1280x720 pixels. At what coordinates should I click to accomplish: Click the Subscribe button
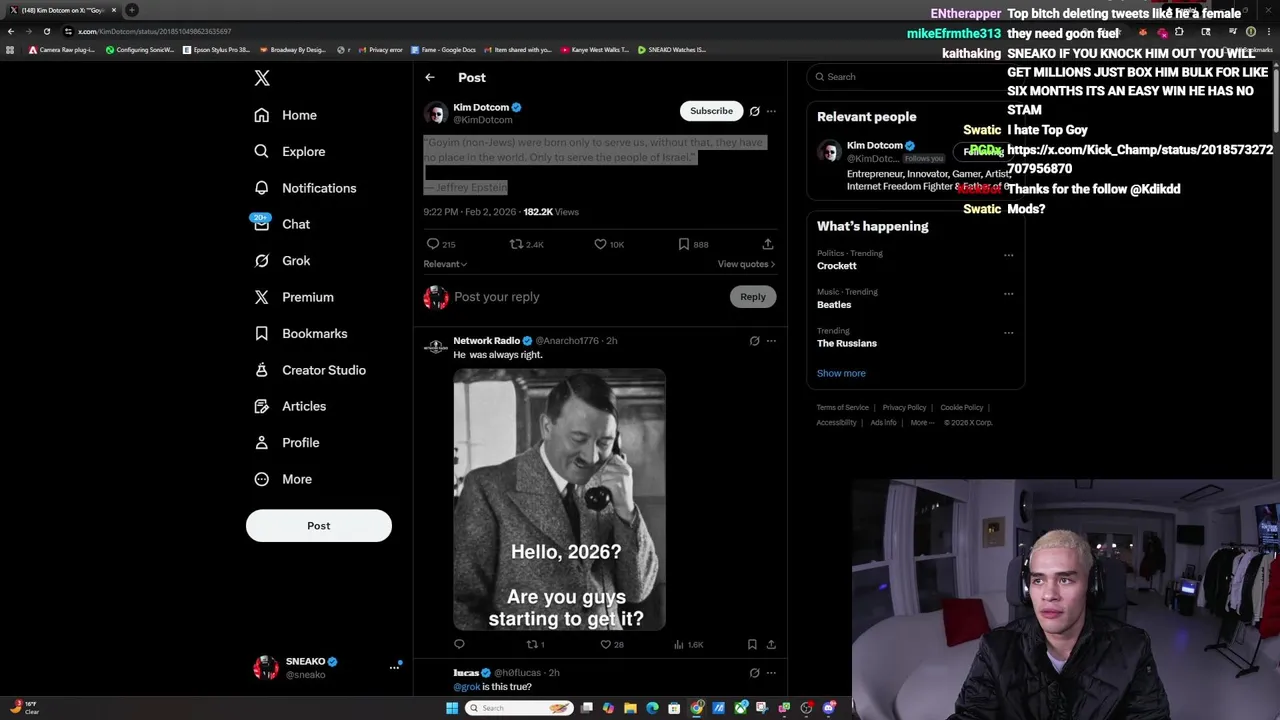[x=711, y=111]
